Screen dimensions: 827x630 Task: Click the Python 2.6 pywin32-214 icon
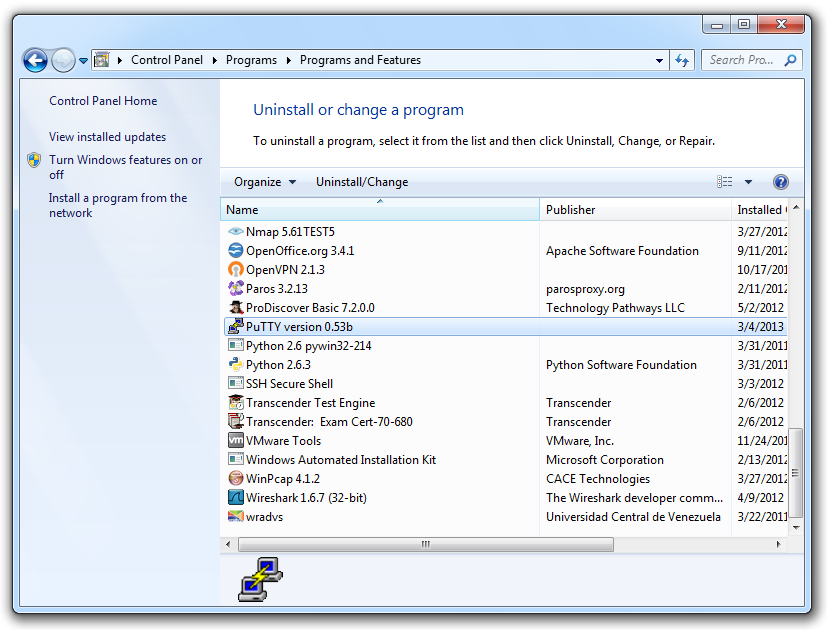pos(235,345)
